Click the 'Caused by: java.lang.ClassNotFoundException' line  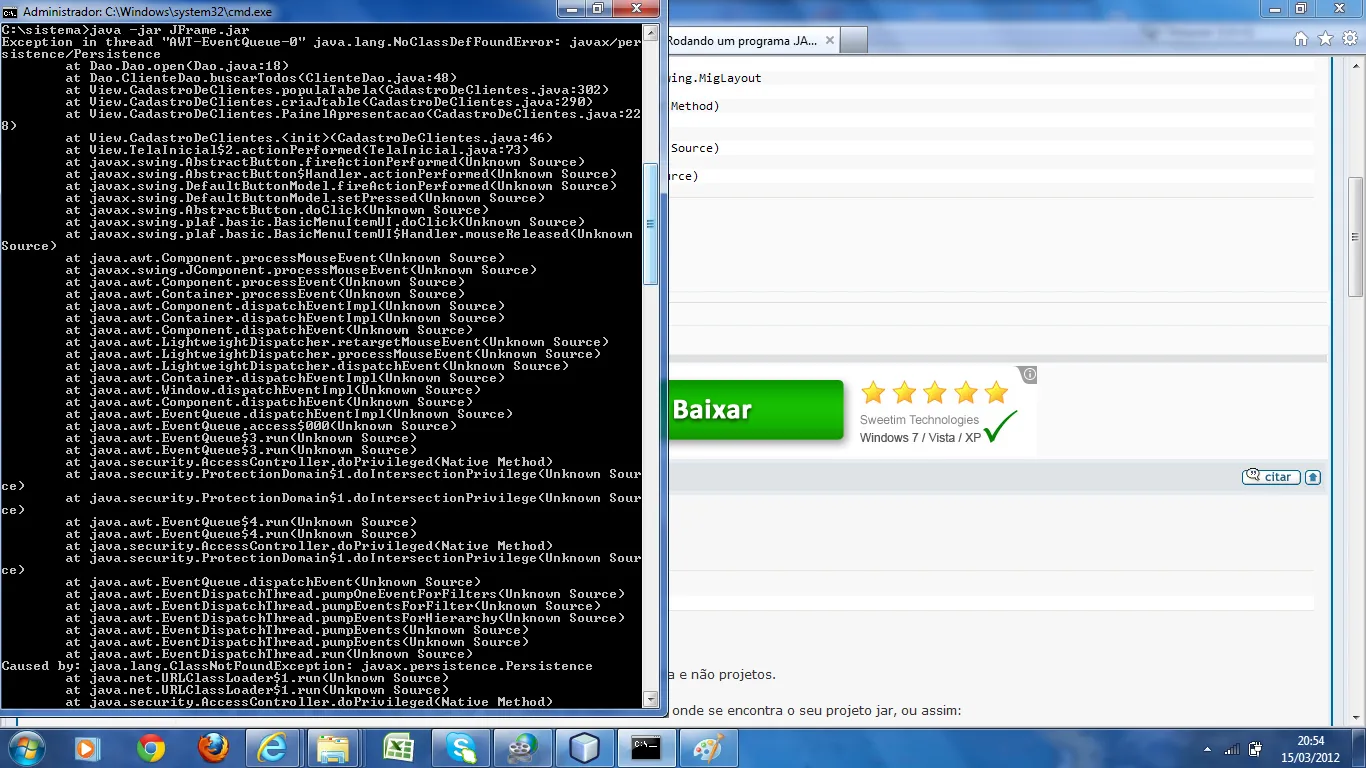click(297, 666)
